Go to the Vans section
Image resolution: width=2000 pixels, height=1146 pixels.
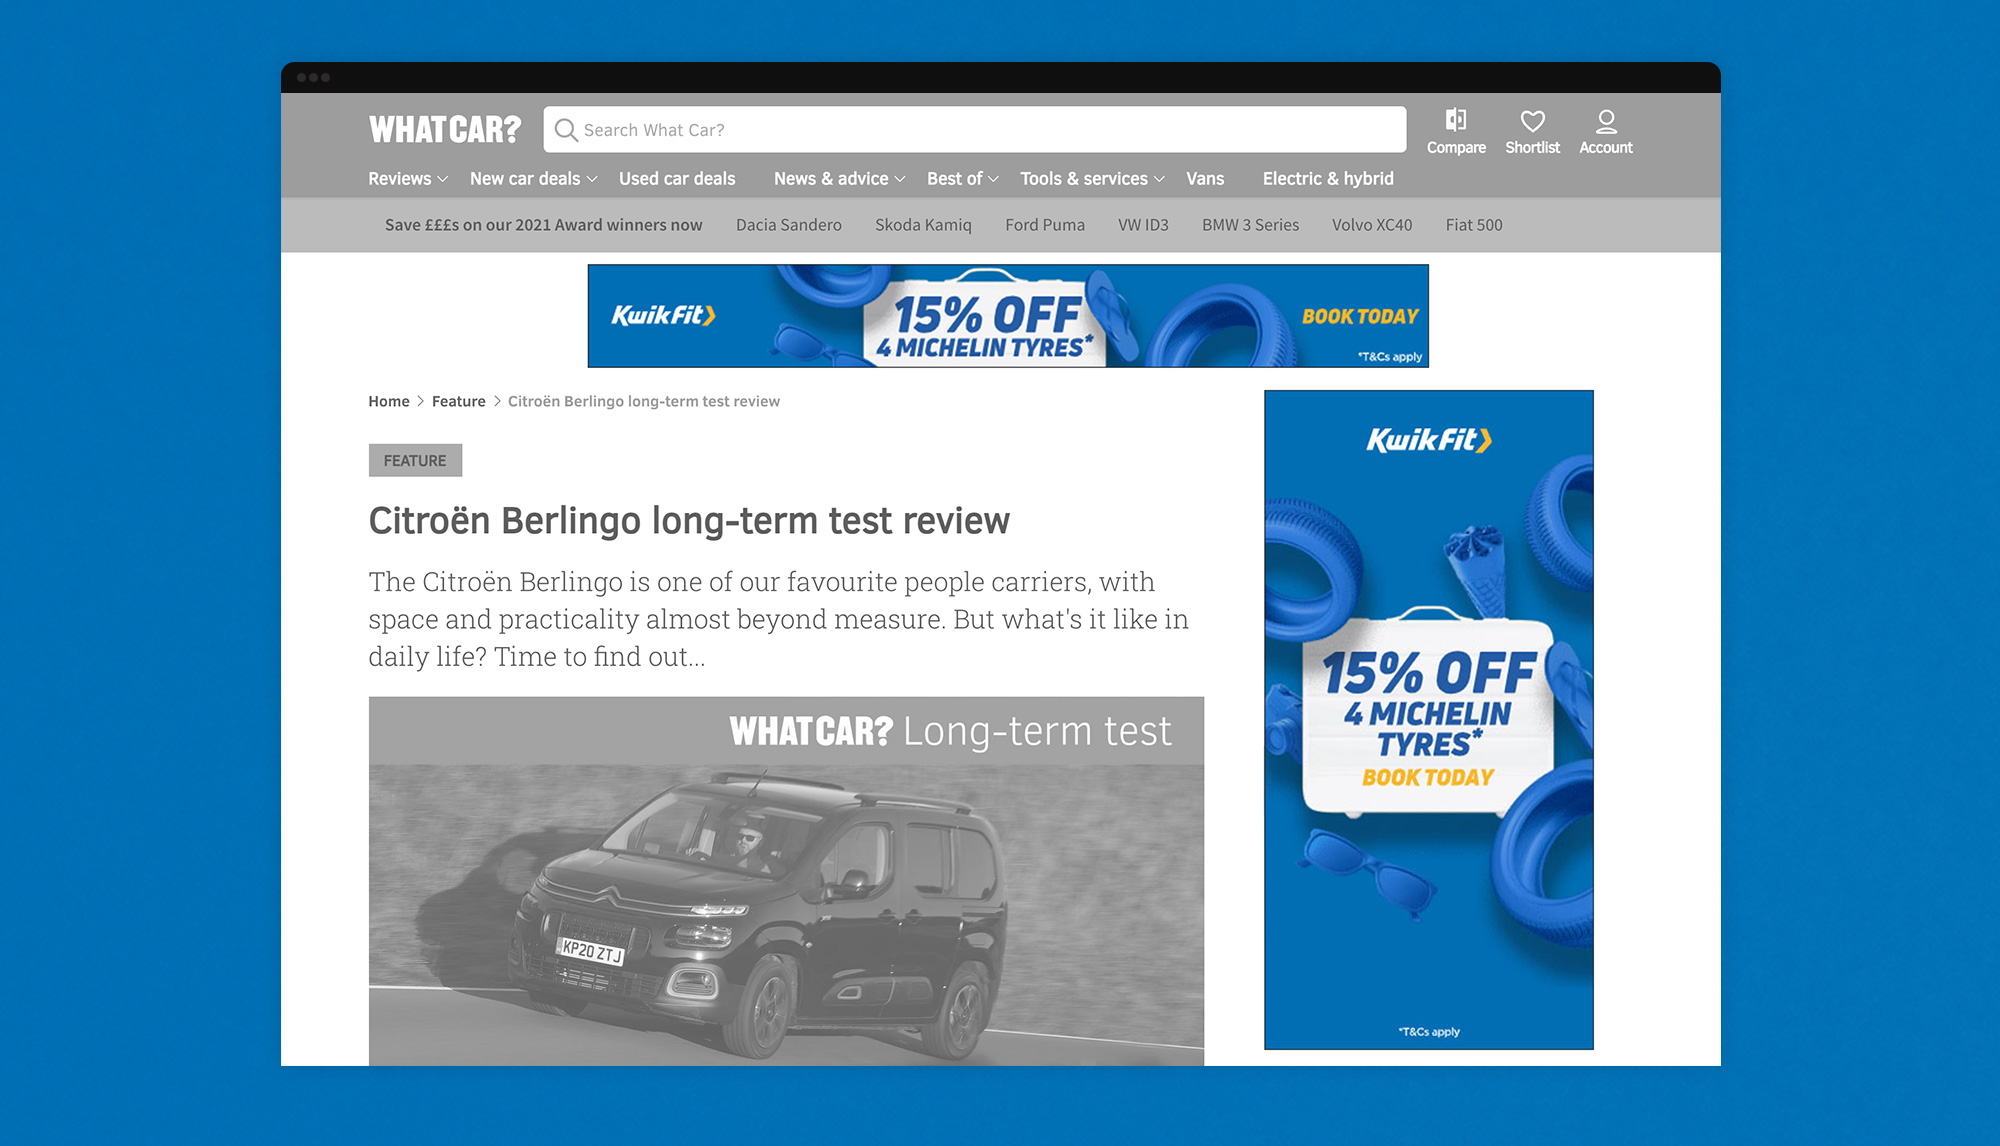pos(1205,179)
